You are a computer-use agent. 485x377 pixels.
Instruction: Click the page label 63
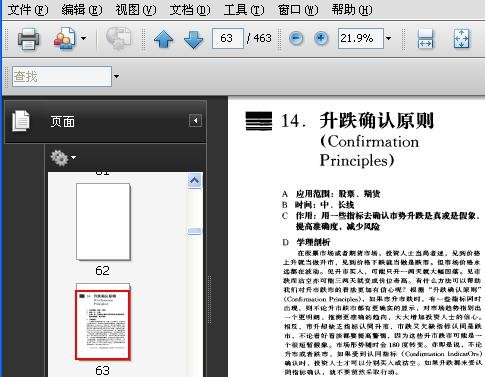point(102,371)
